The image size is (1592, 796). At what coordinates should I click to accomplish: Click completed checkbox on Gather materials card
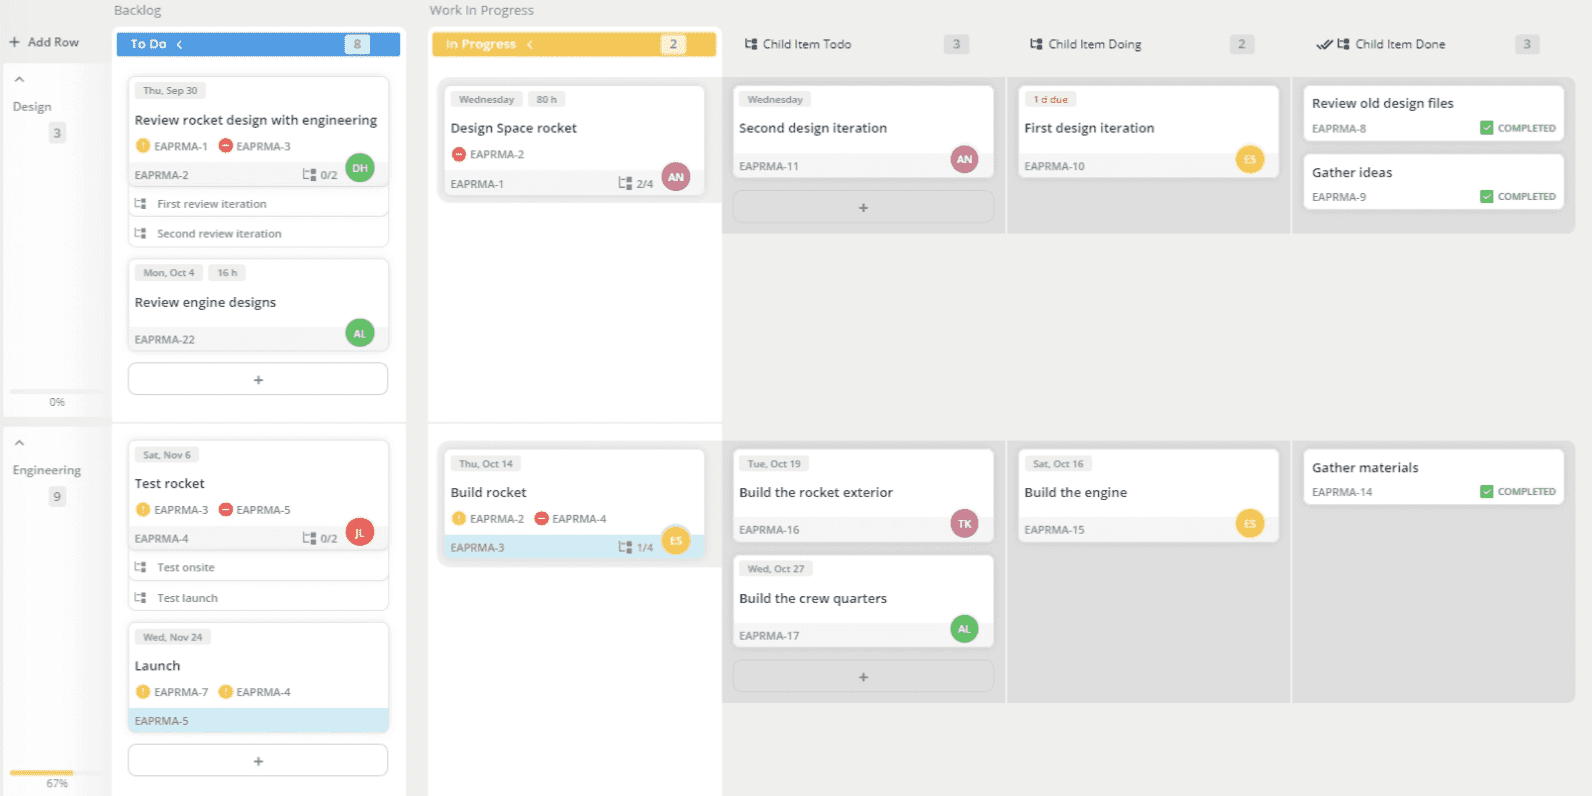(1486, 492)
